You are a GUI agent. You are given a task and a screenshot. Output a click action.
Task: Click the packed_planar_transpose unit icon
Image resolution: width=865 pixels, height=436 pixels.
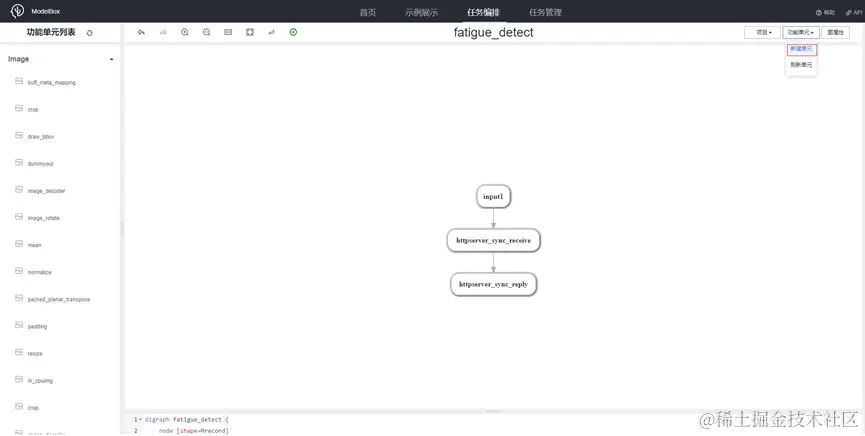coord(19,297)
